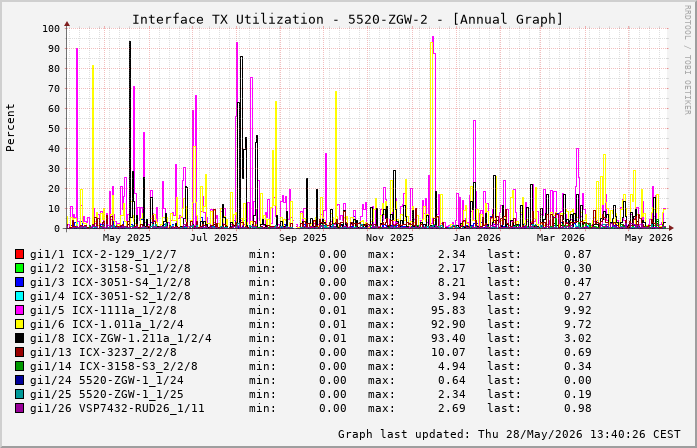
Task: Click legend label gi1/24 5520-ZGW-1_1/24
Action: 107,380
